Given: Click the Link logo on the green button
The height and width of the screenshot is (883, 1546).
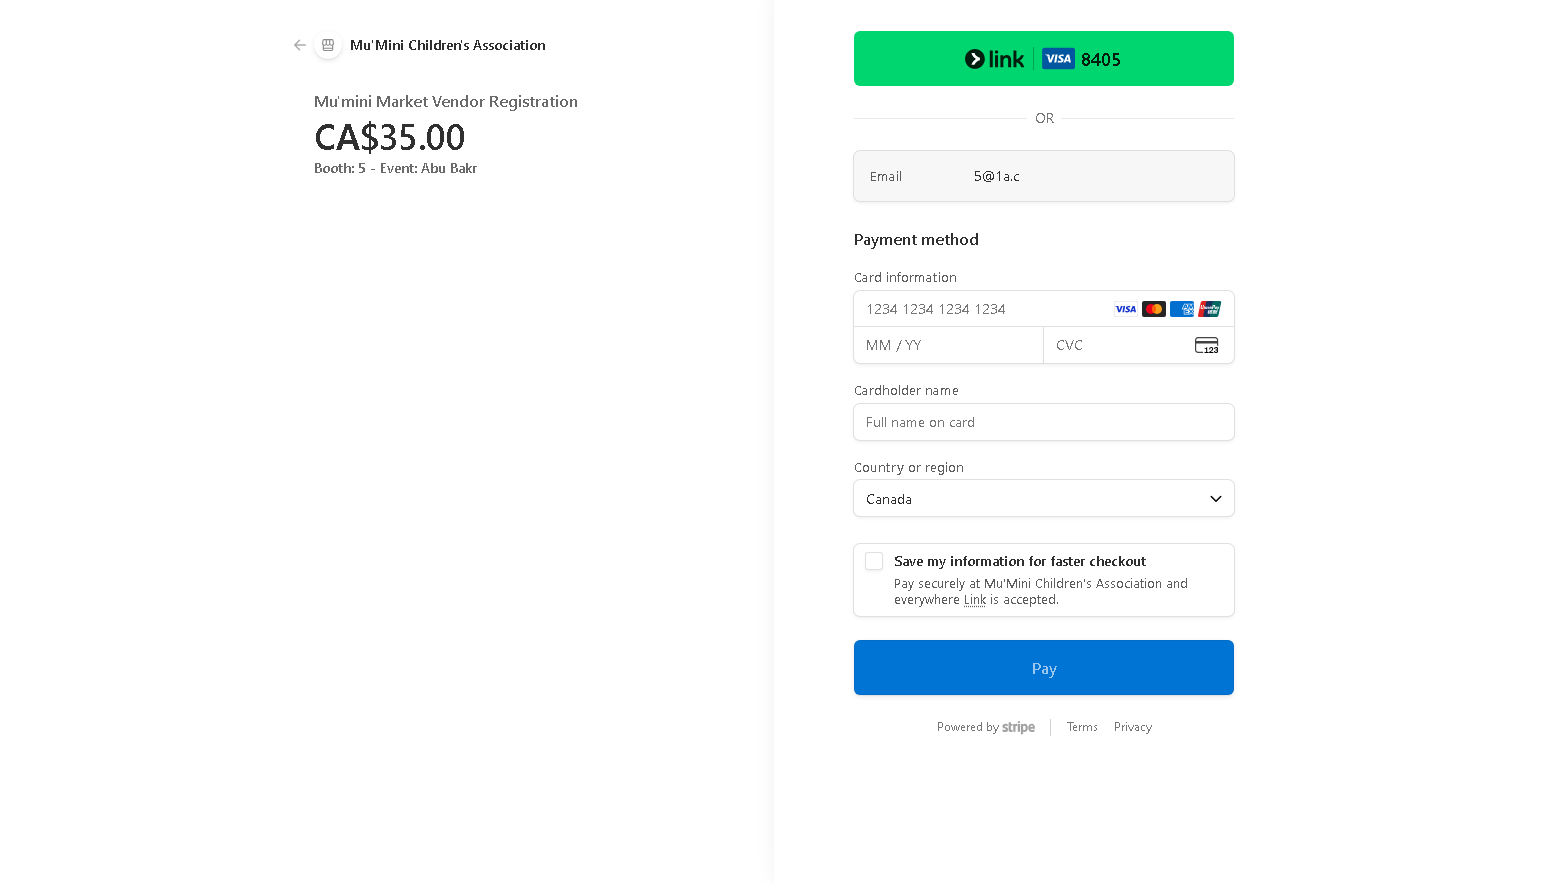Looking at the screenshot, I should click(x=994, y=58).
